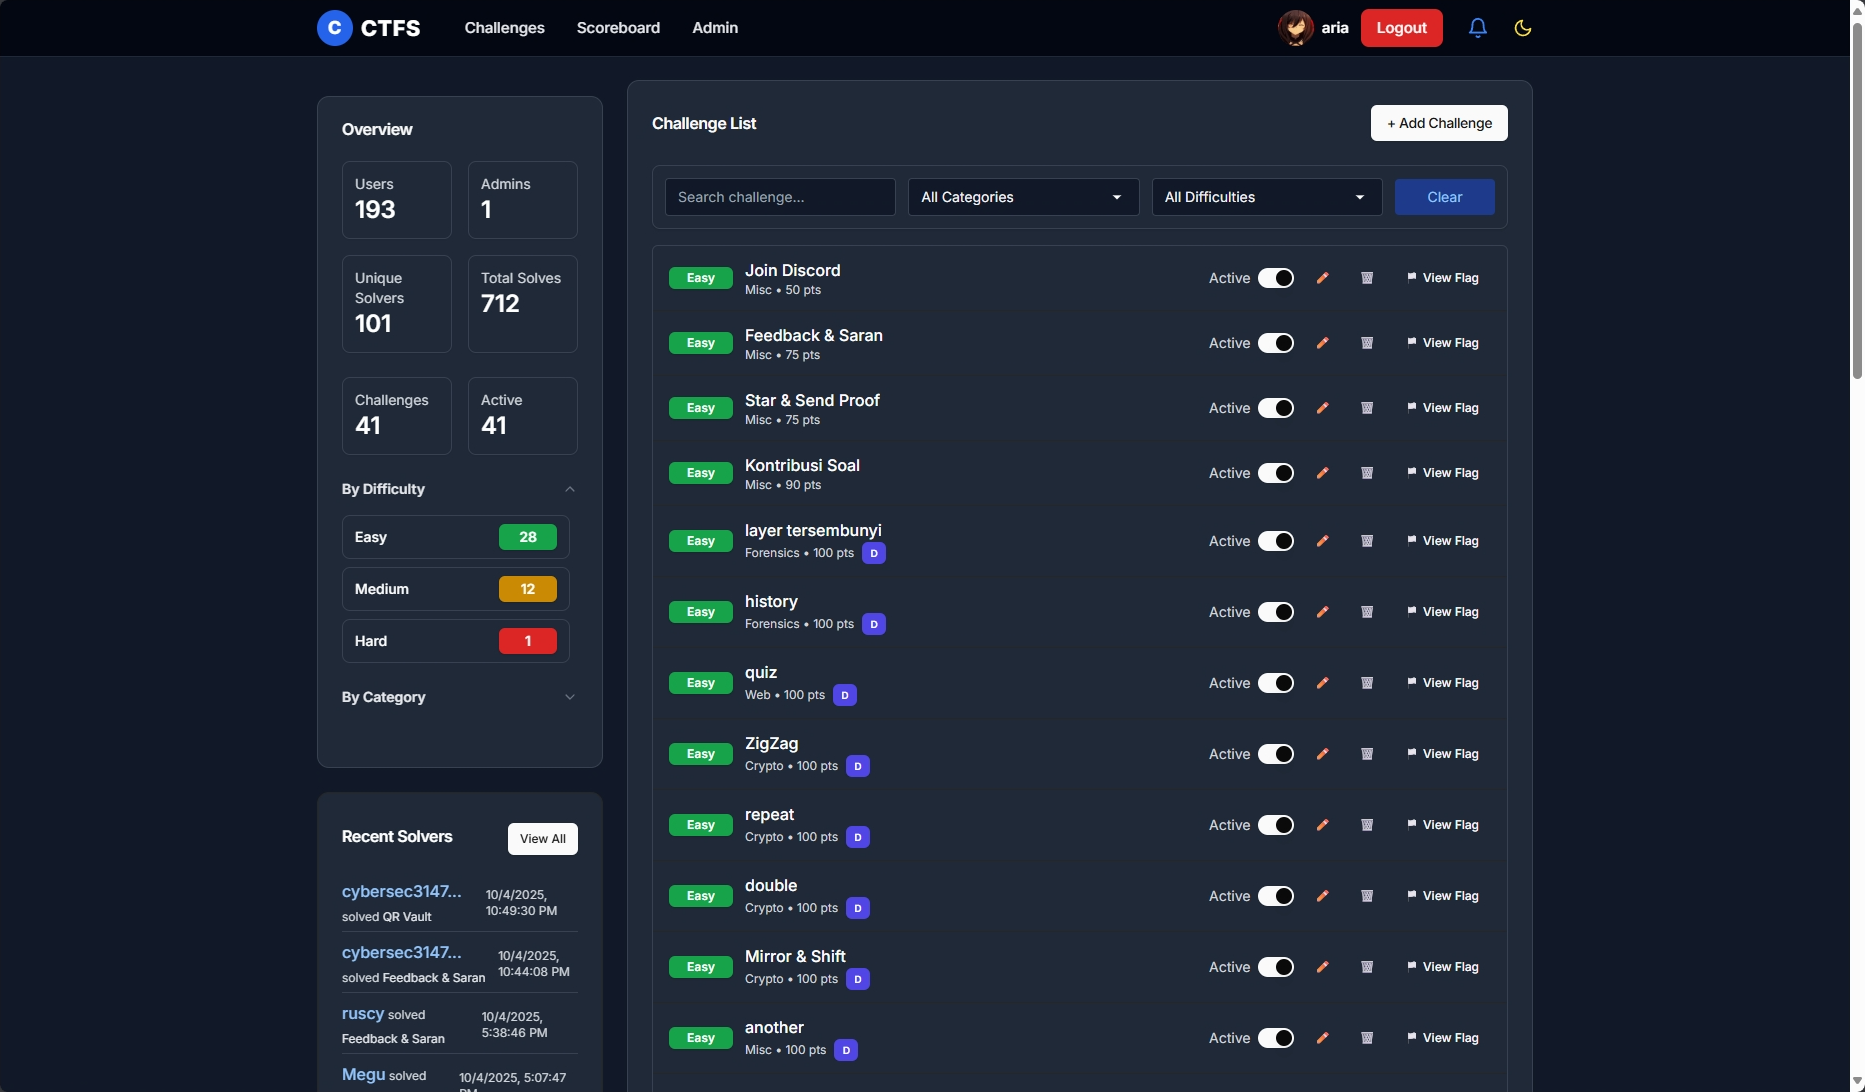
Task: Click Search challenge input field
Action: point(780,197)
